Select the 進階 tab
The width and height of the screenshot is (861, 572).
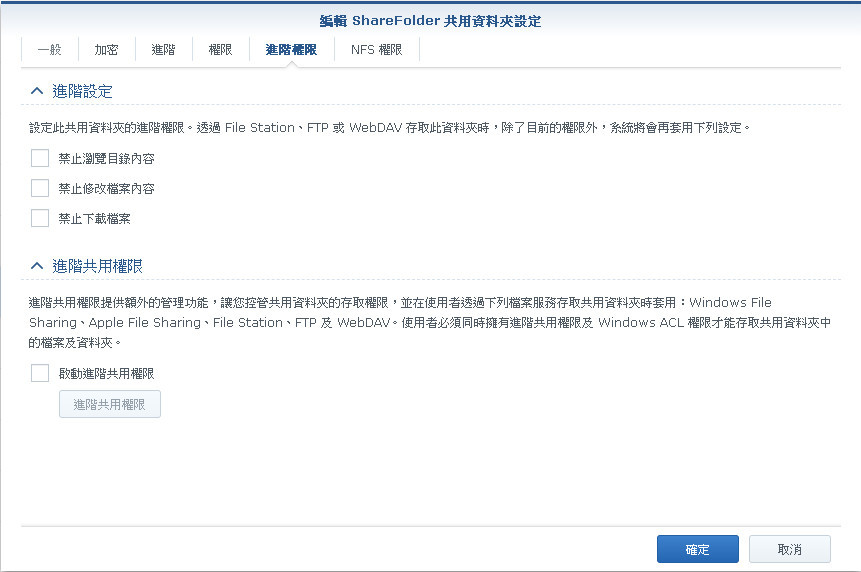tap(164, 50)
